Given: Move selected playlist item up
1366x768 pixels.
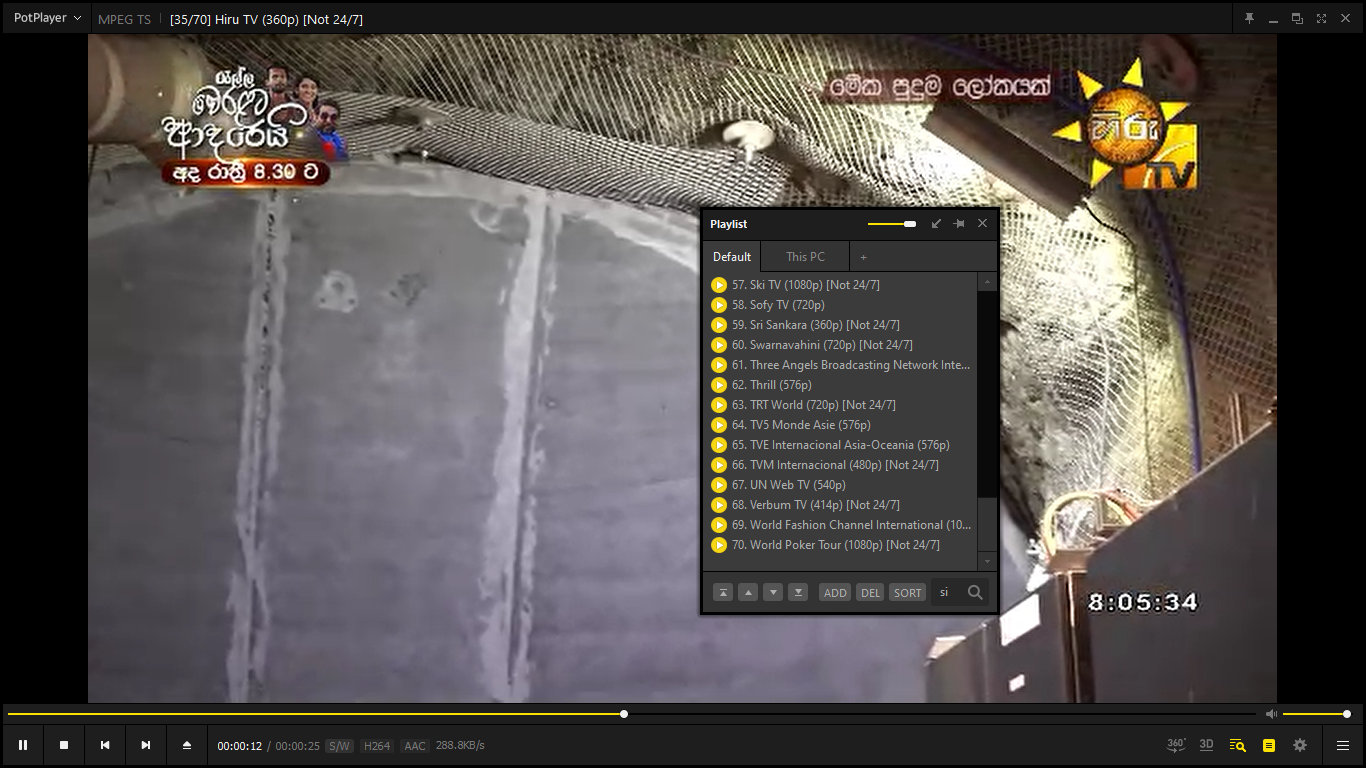Looking at the screenshot, I should click(x=748, y=592).
